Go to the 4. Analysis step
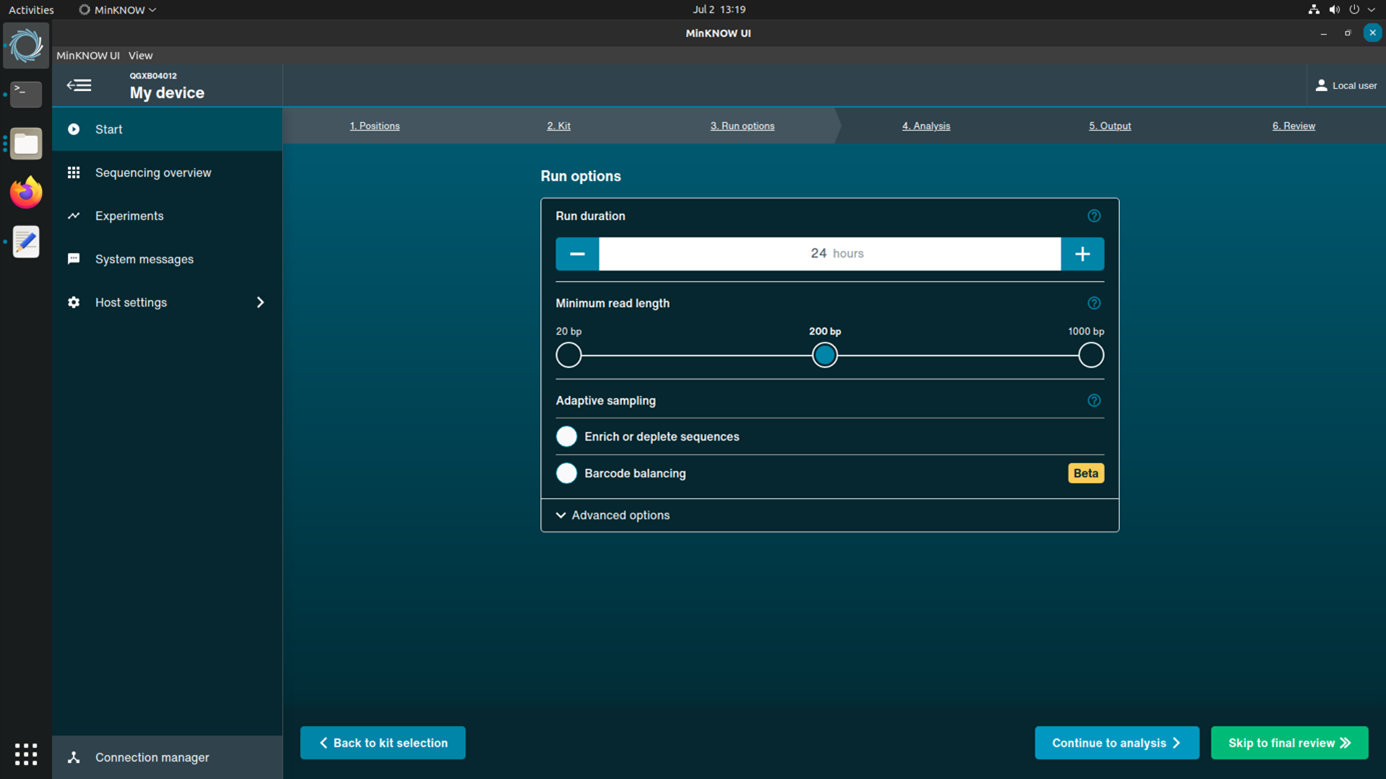This screenshot has height=779, width=1386. 926,126
